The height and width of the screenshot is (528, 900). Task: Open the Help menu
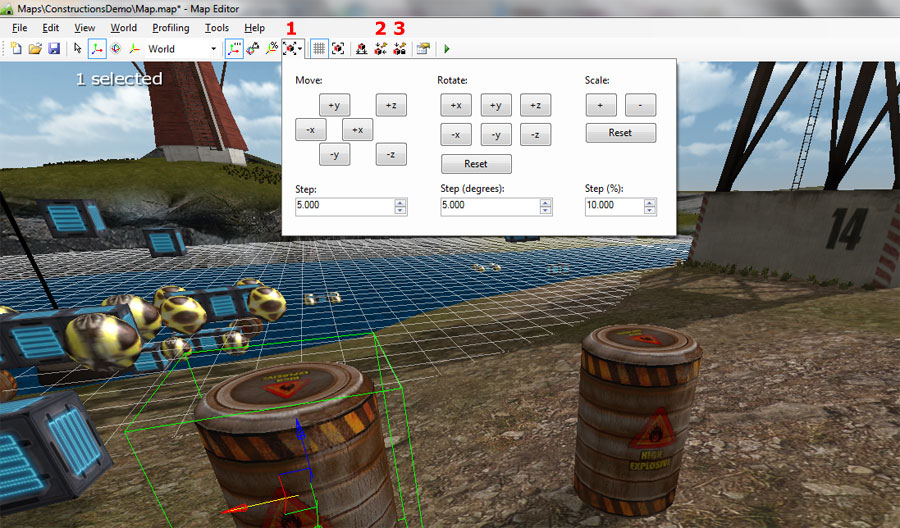pos(254,28)
